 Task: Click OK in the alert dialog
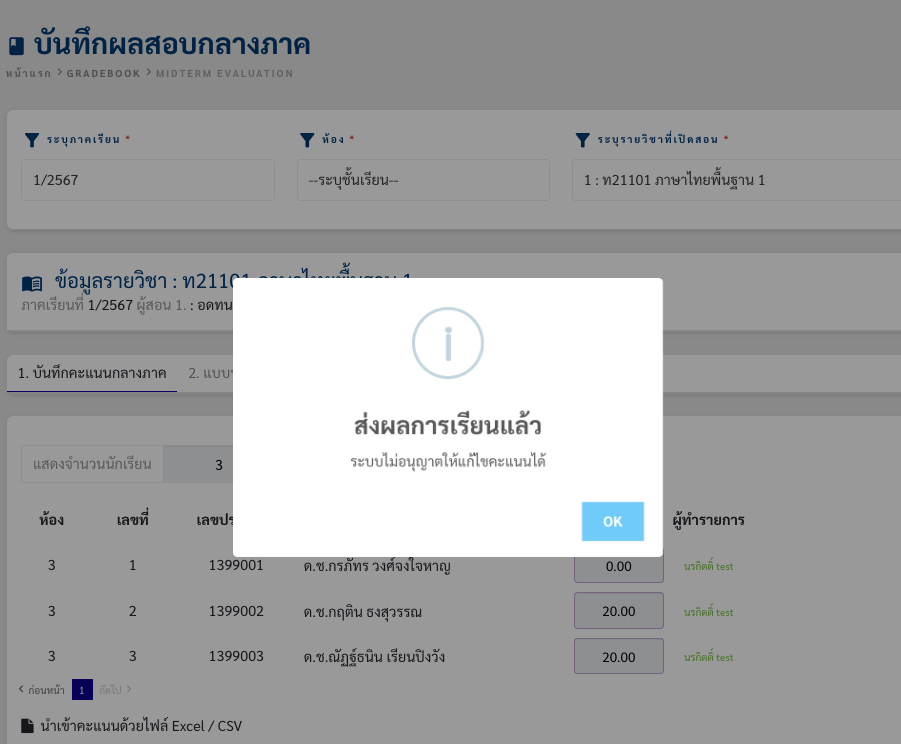pos(612,521)
